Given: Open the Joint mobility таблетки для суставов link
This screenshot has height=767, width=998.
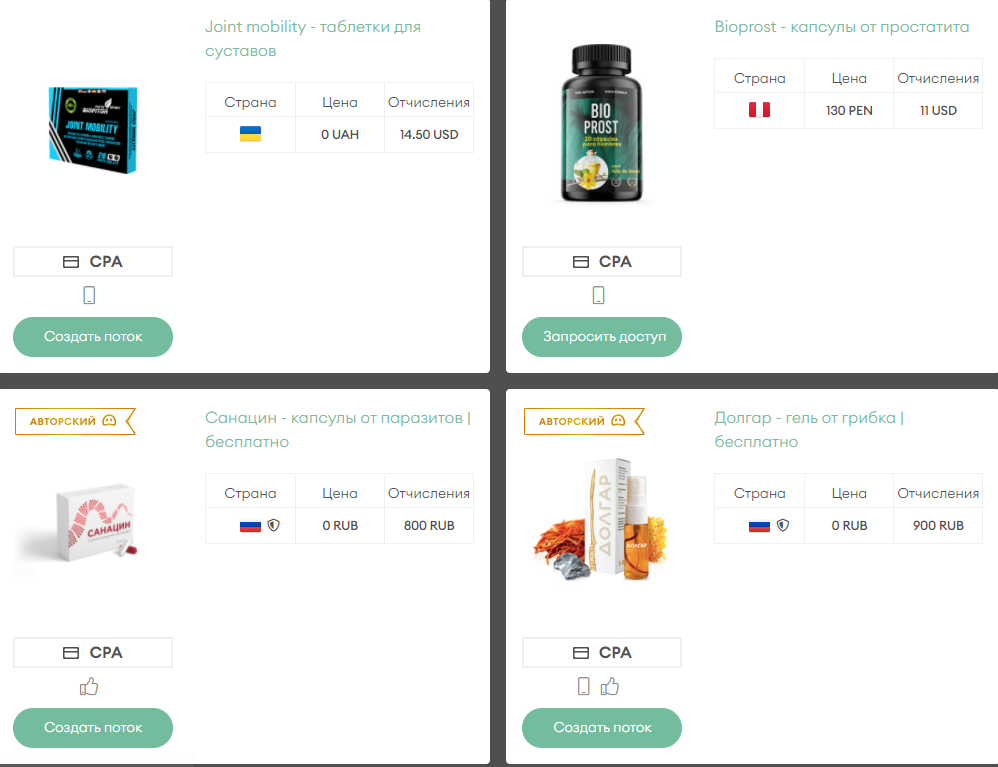Looking at the screenshot, I should [x=313, y=39].
